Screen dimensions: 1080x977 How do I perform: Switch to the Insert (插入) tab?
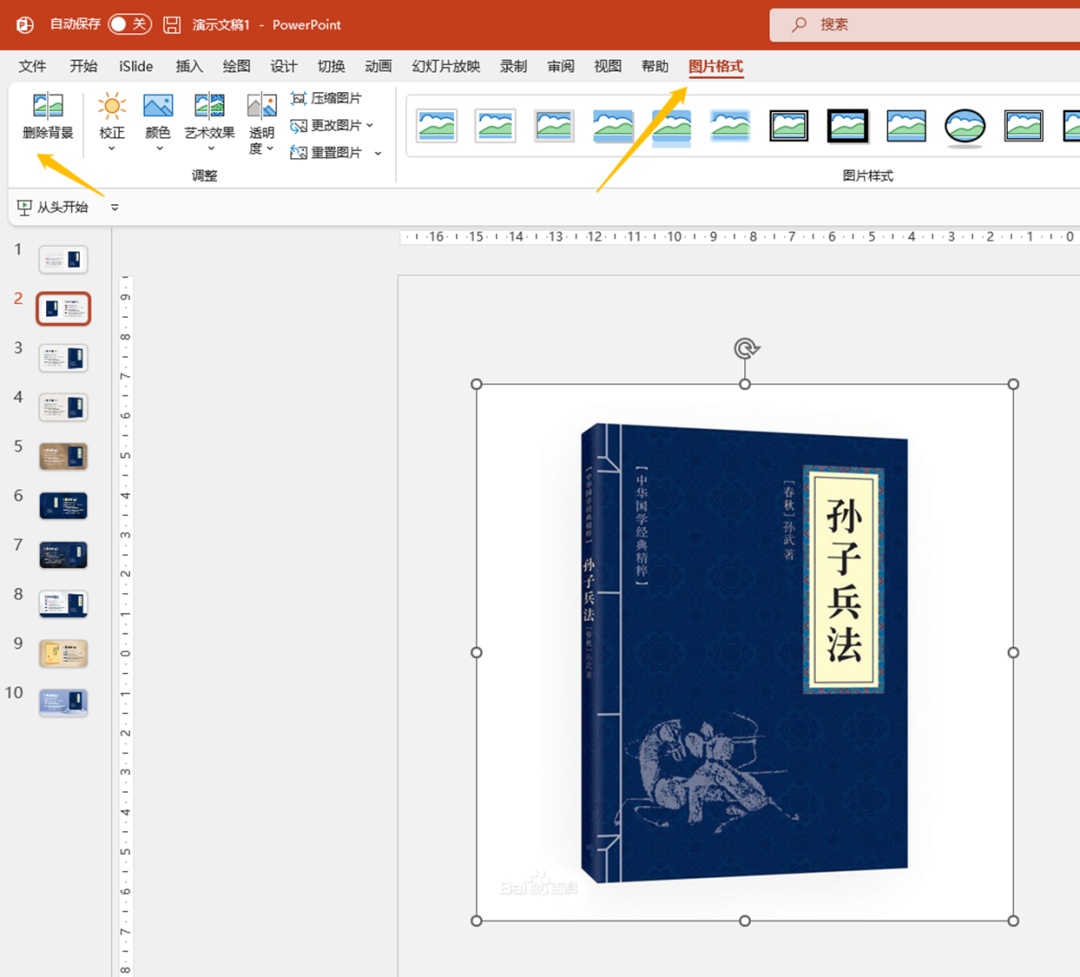click(x=189, y=66)
